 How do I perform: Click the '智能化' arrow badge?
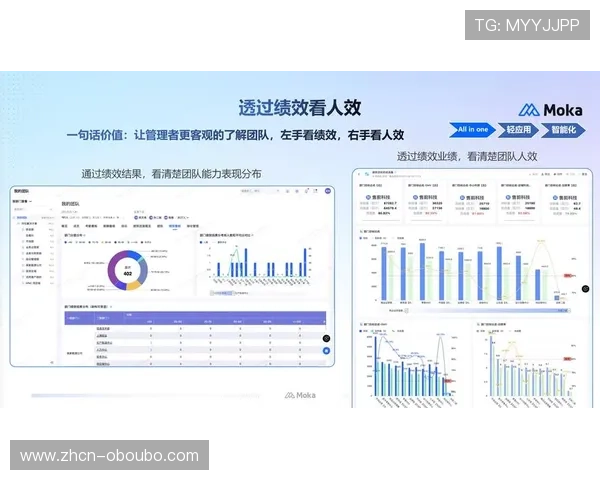tap(563, 130)
